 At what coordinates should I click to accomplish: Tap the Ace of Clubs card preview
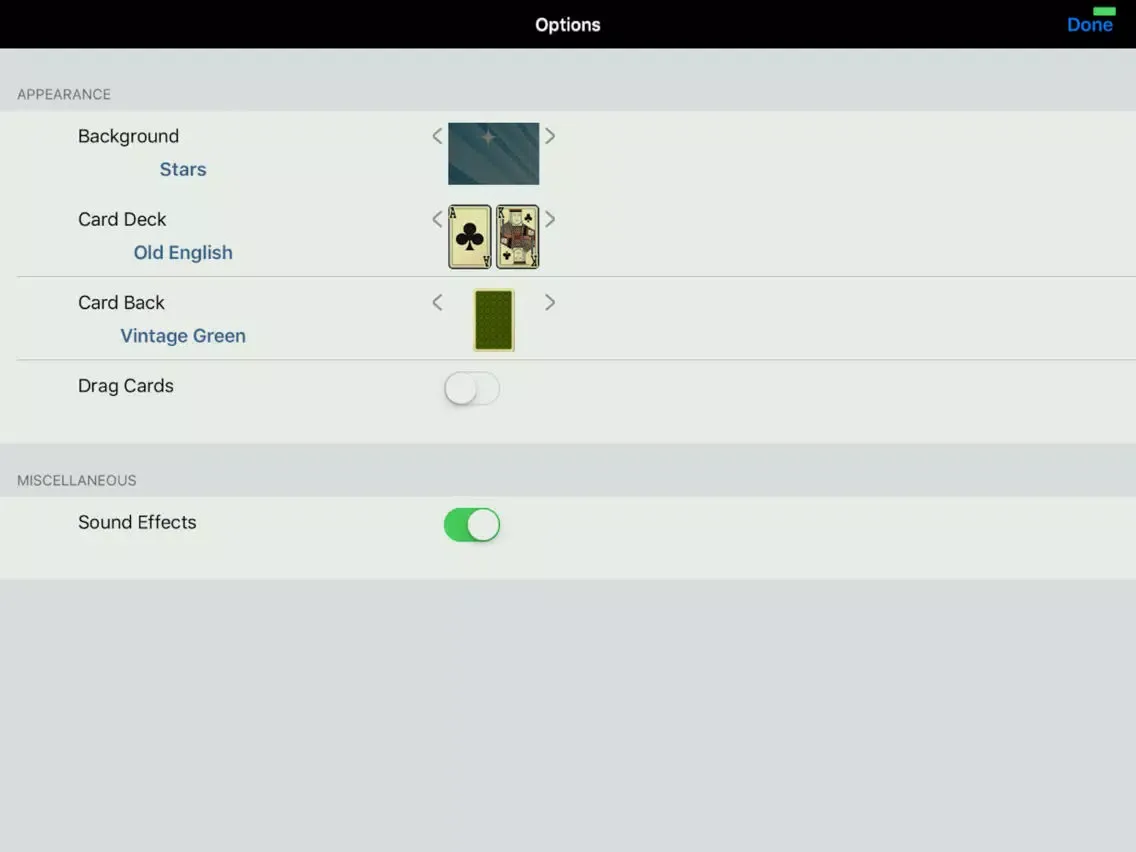pos(469,237)
